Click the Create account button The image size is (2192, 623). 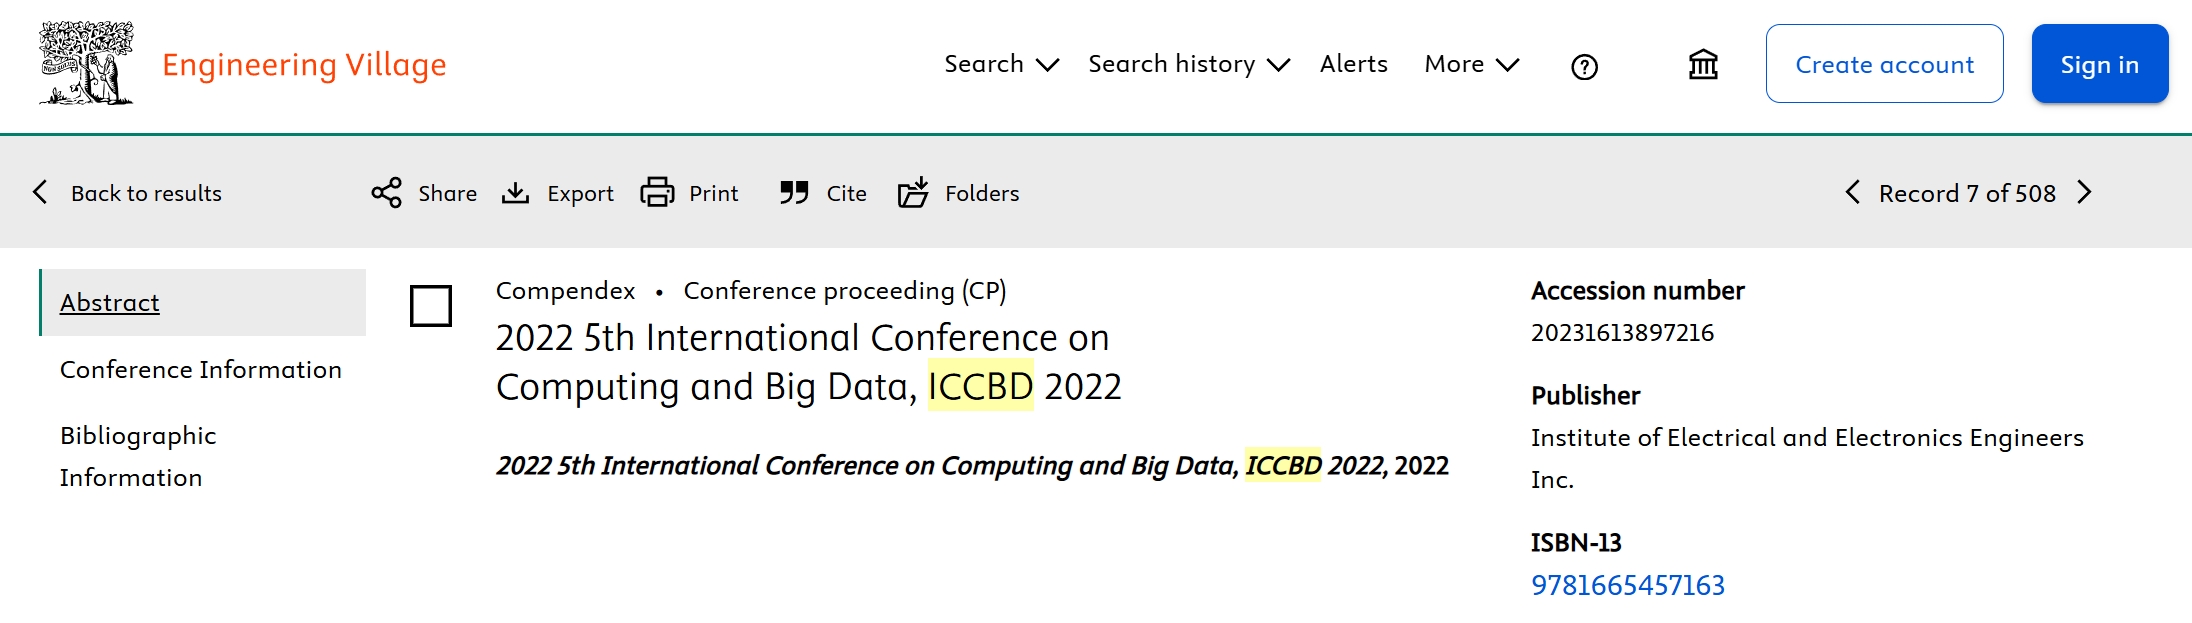1884,64
